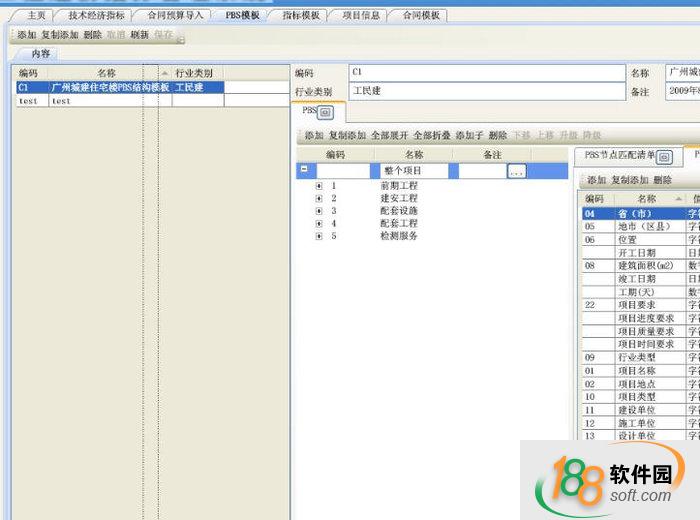Click 刷新 in the top toolbar
The height and width of the screenshot is (520, 700).
pyautogui.click(x=139, y=35)
